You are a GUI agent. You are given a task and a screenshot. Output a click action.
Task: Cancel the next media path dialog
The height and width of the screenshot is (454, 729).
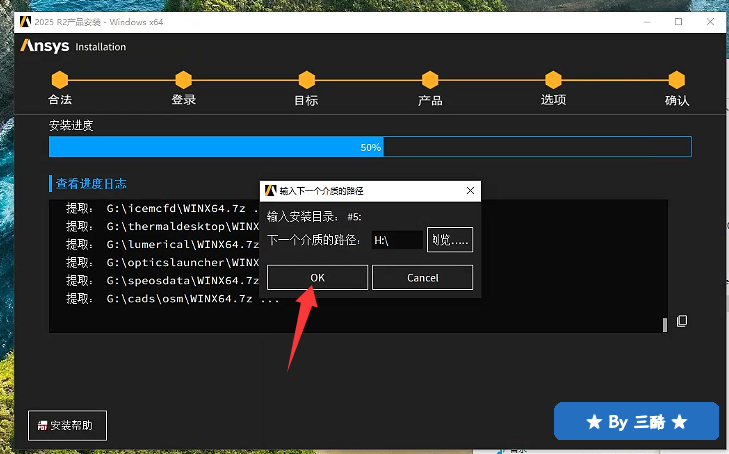(x=422, y=277)
